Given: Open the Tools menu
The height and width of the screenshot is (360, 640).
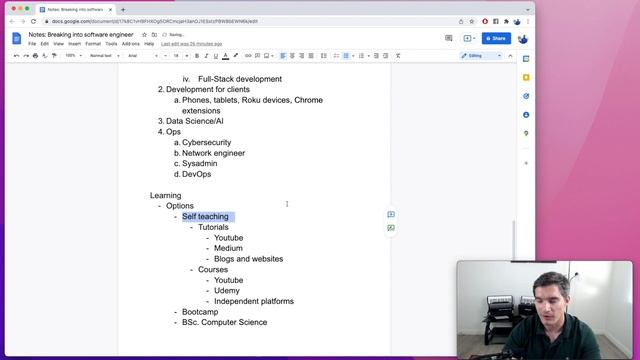Looking at the screenshot, I should pyautogui.click(x=111, y=44).
